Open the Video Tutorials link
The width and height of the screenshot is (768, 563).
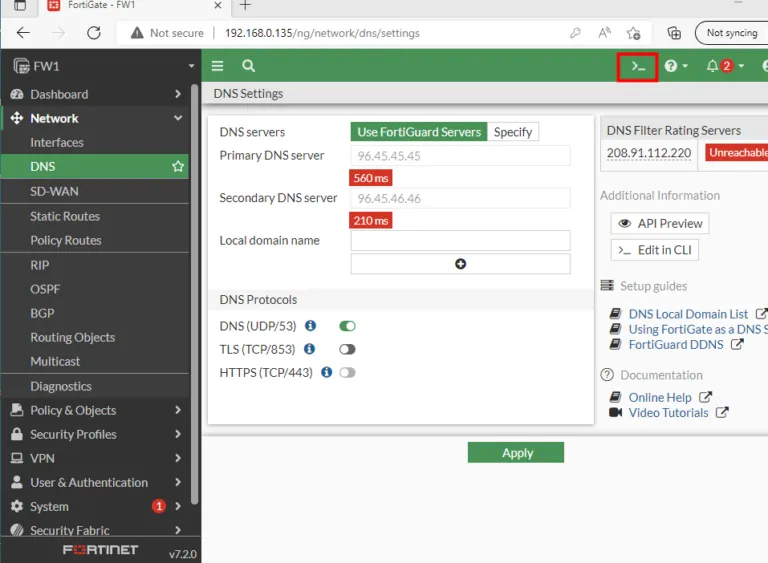click(668, 413)
